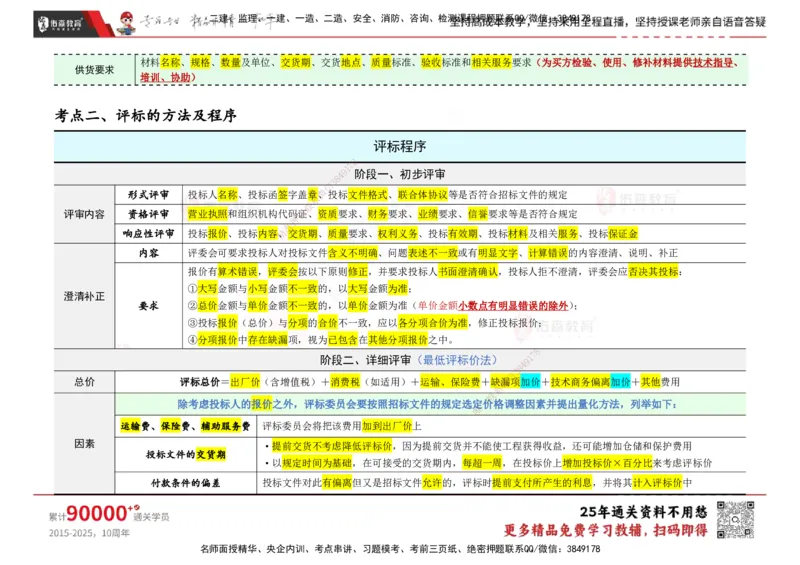Screen dimensions: 800x565
Task: Click the QR code at bottom right
Action: point(735,520)
